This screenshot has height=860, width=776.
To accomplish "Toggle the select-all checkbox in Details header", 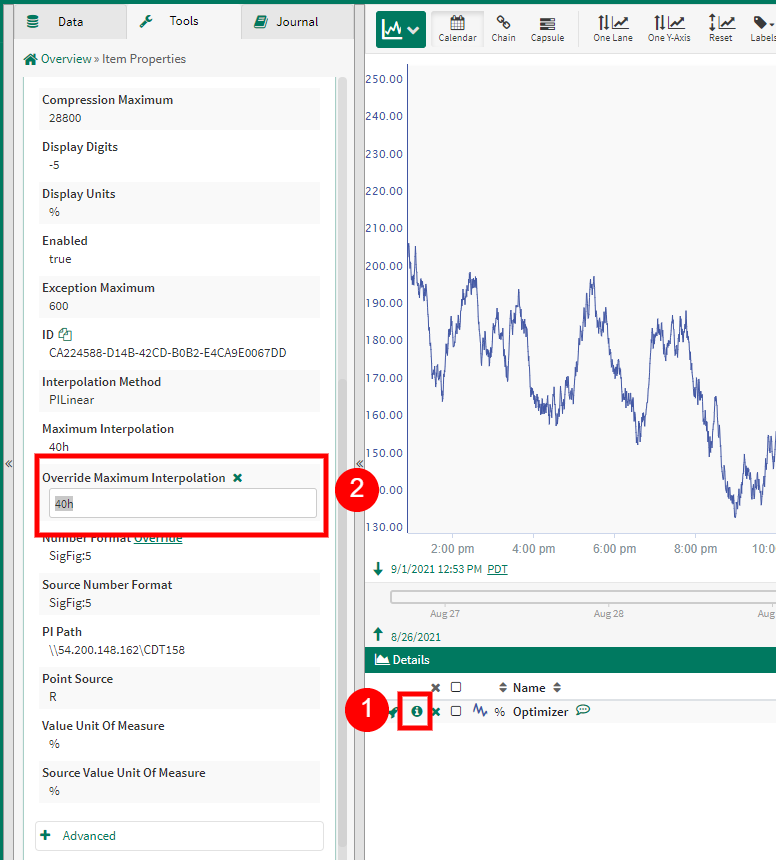I will coord(456,687).
